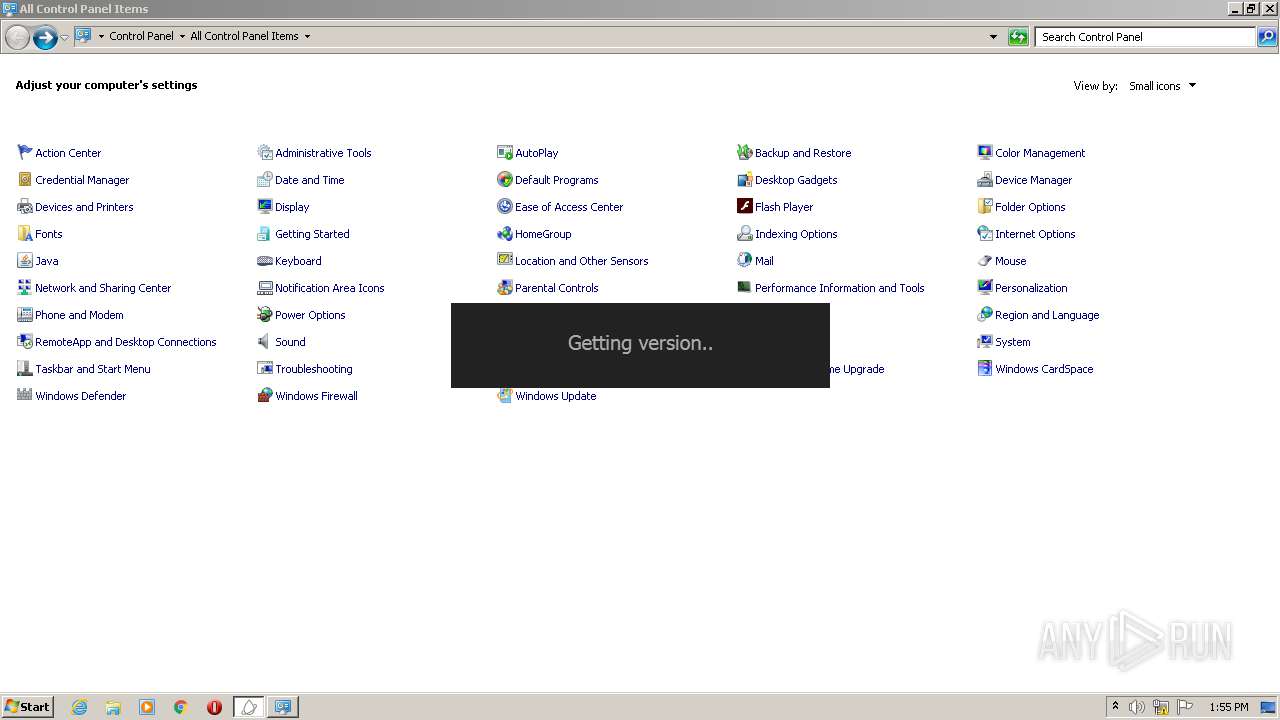Open Network and Sharing Center icon
Image resolution: width=1280 pixels, height=720 pixels.
coord(25,288)
